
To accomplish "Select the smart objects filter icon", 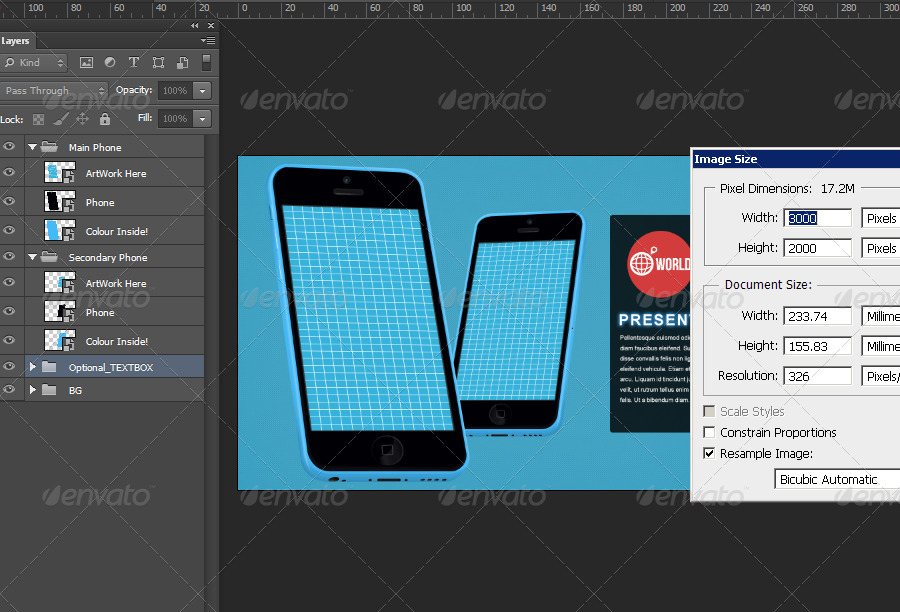I will point(182,62).
